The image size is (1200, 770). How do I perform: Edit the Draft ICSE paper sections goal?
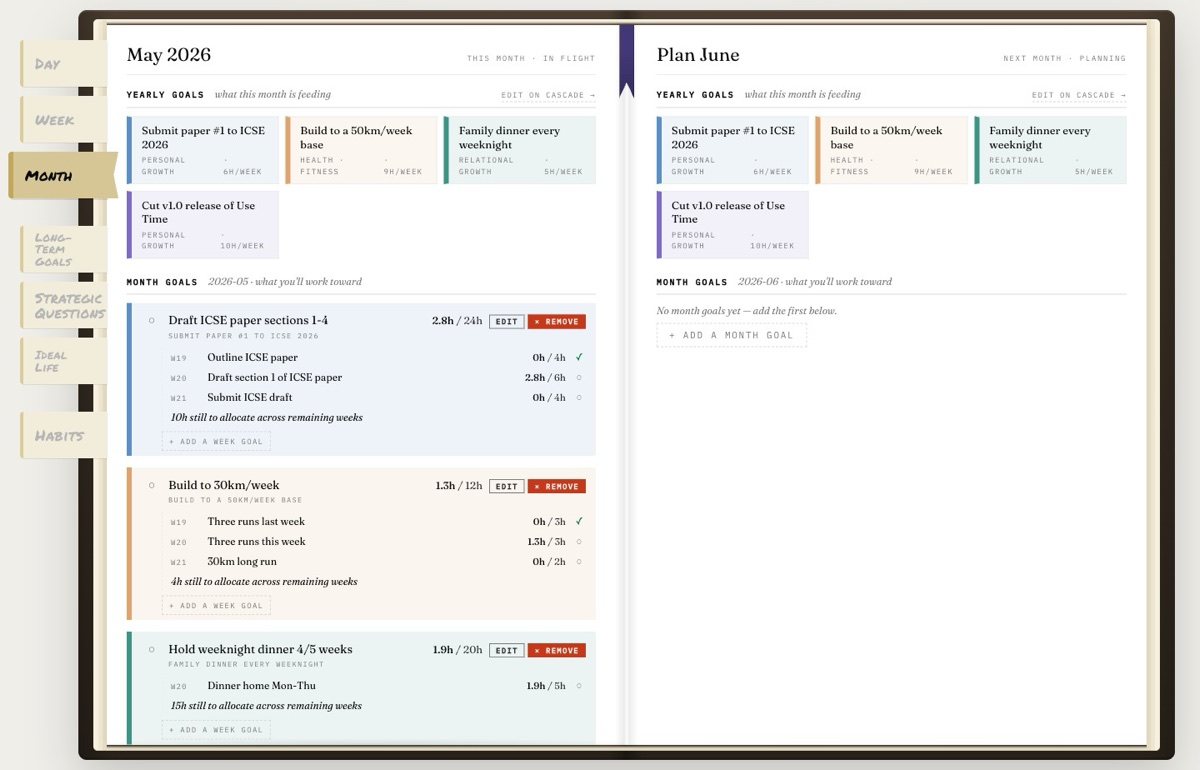(x=506, y=322)
